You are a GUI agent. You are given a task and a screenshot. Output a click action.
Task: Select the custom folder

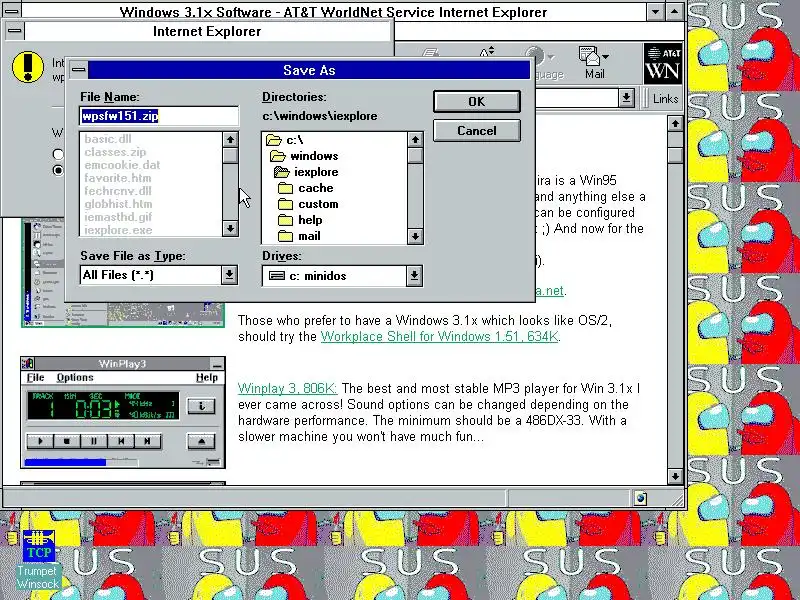(x=308, y=204)
